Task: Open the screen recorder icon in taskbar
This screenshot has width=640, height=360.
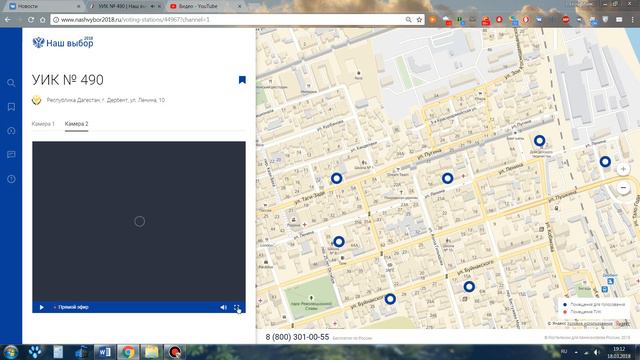Action: [175, 352]
